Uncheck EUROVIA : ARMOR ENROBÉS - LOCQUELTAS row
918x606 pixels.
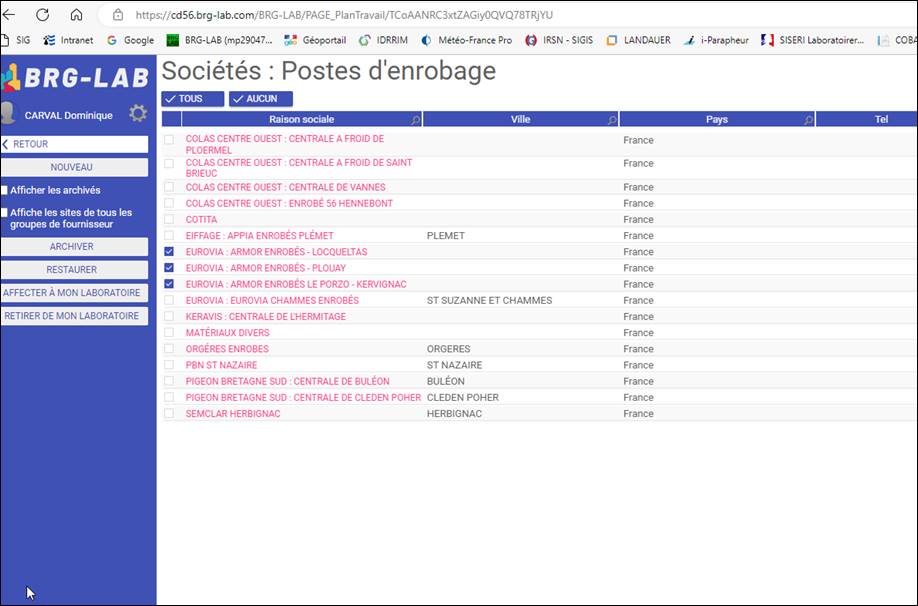click(x=169, y=252)
